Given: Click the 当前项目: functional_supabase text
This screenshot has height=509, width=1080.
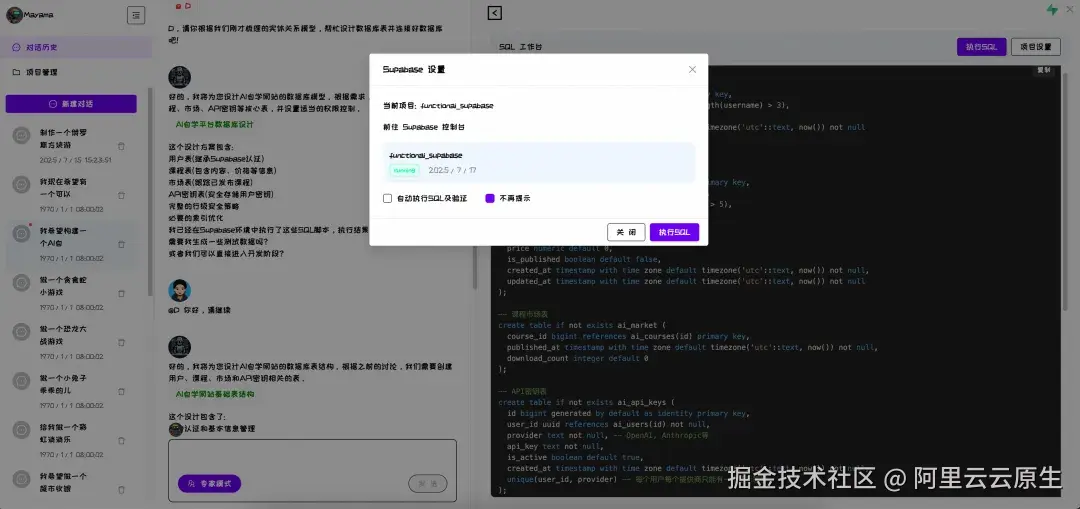Looking at the screenshot, I should tap(438, 105).
